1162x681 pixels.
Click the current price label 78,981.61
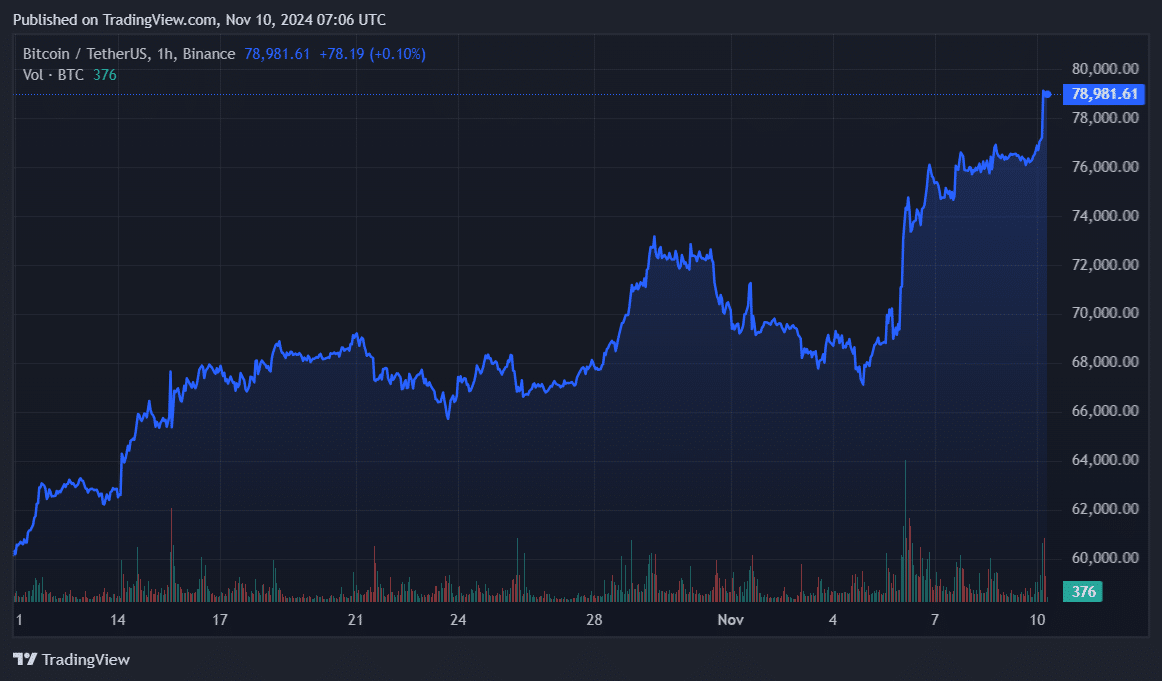pos(1105,94)
